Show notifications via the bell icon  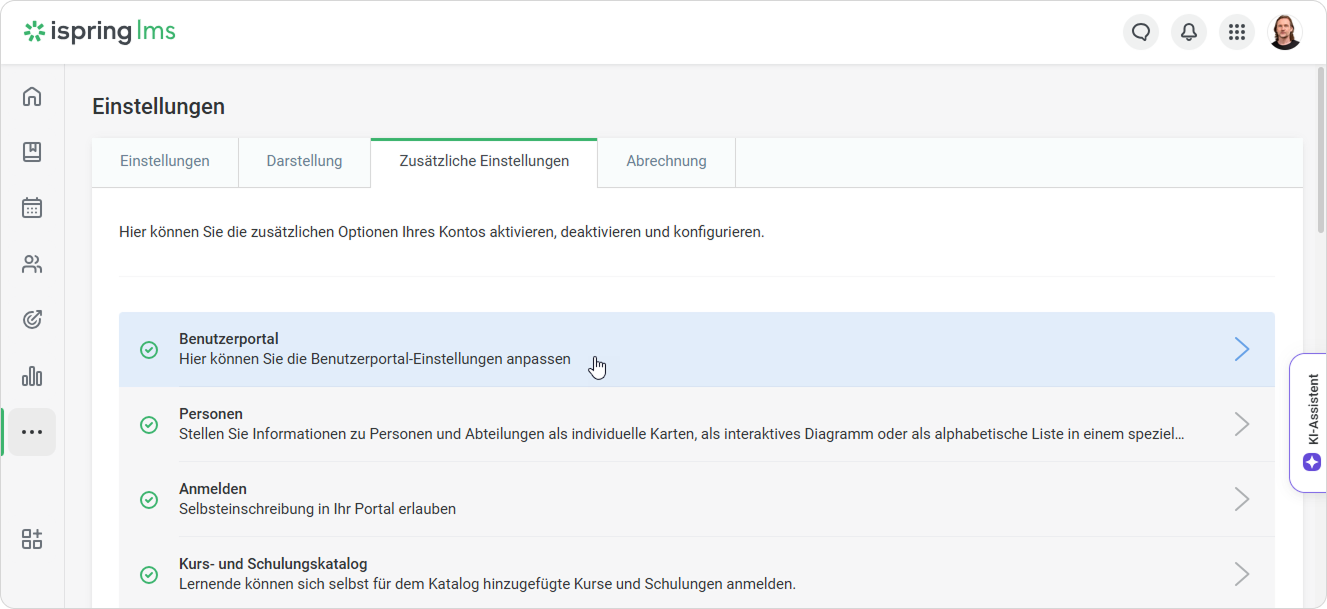(1189, 32)
